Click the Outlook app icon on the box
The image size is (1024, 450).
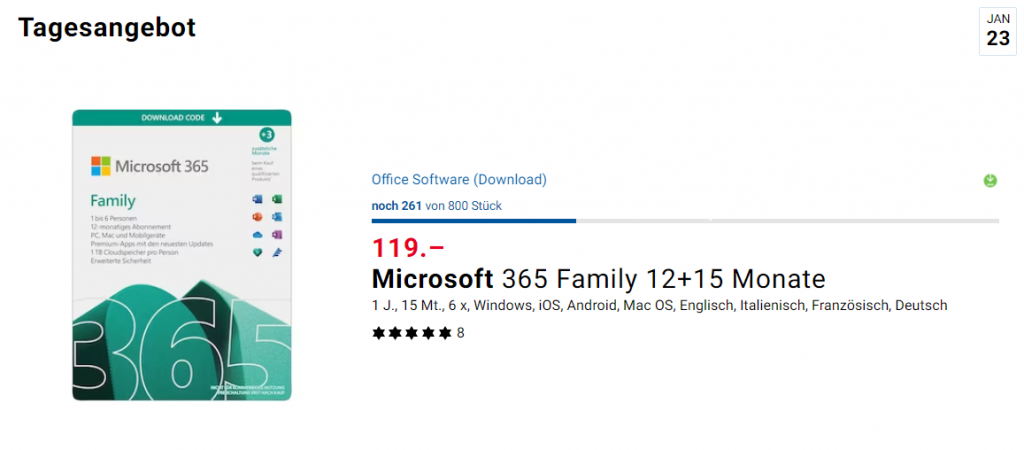(276, 217)
